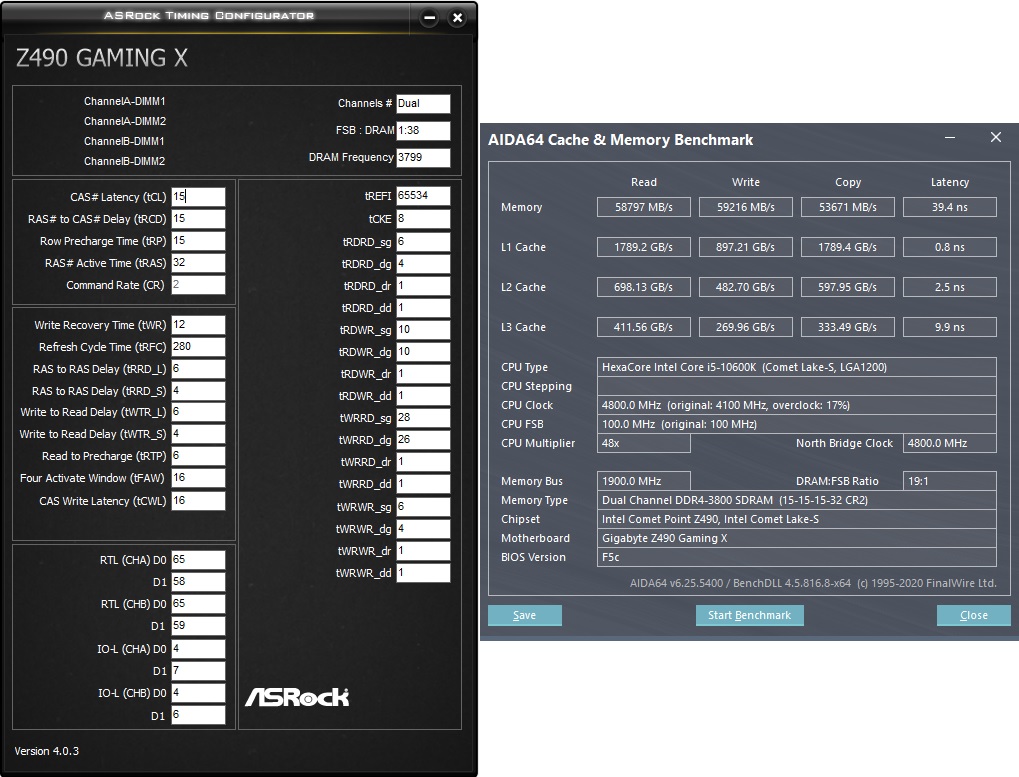This screenshot has width=1019, height=777.
Task: Click the ASRock logo
Action: pos(297,697)
